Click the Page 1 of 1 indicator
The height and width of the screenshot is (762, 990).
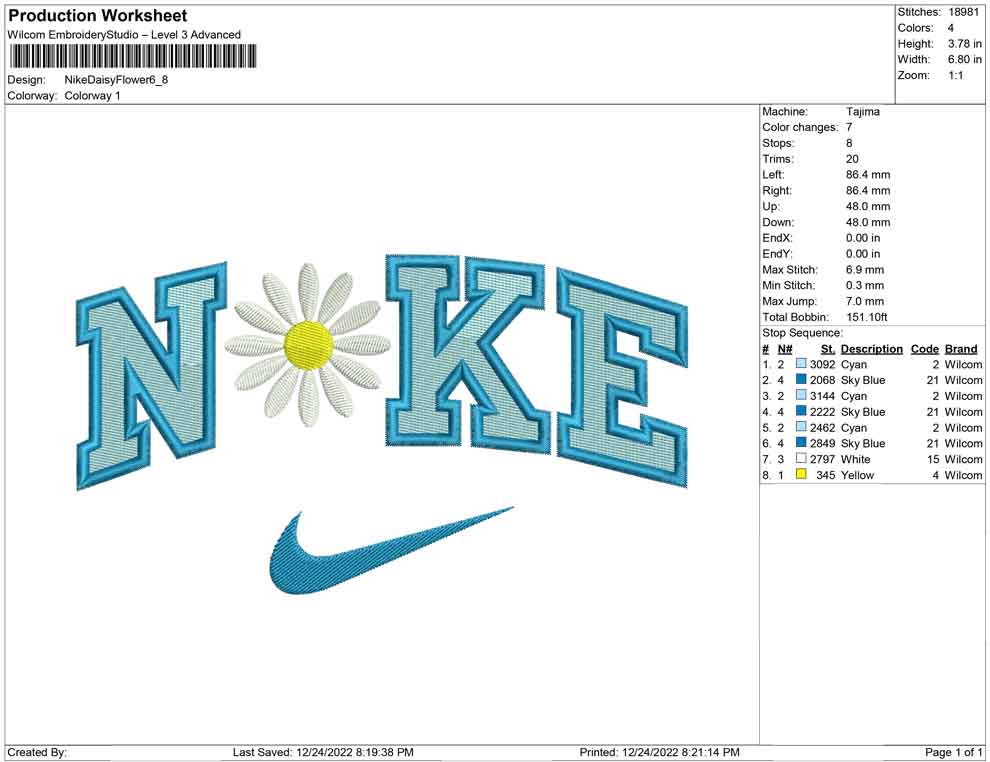[954, 752]
